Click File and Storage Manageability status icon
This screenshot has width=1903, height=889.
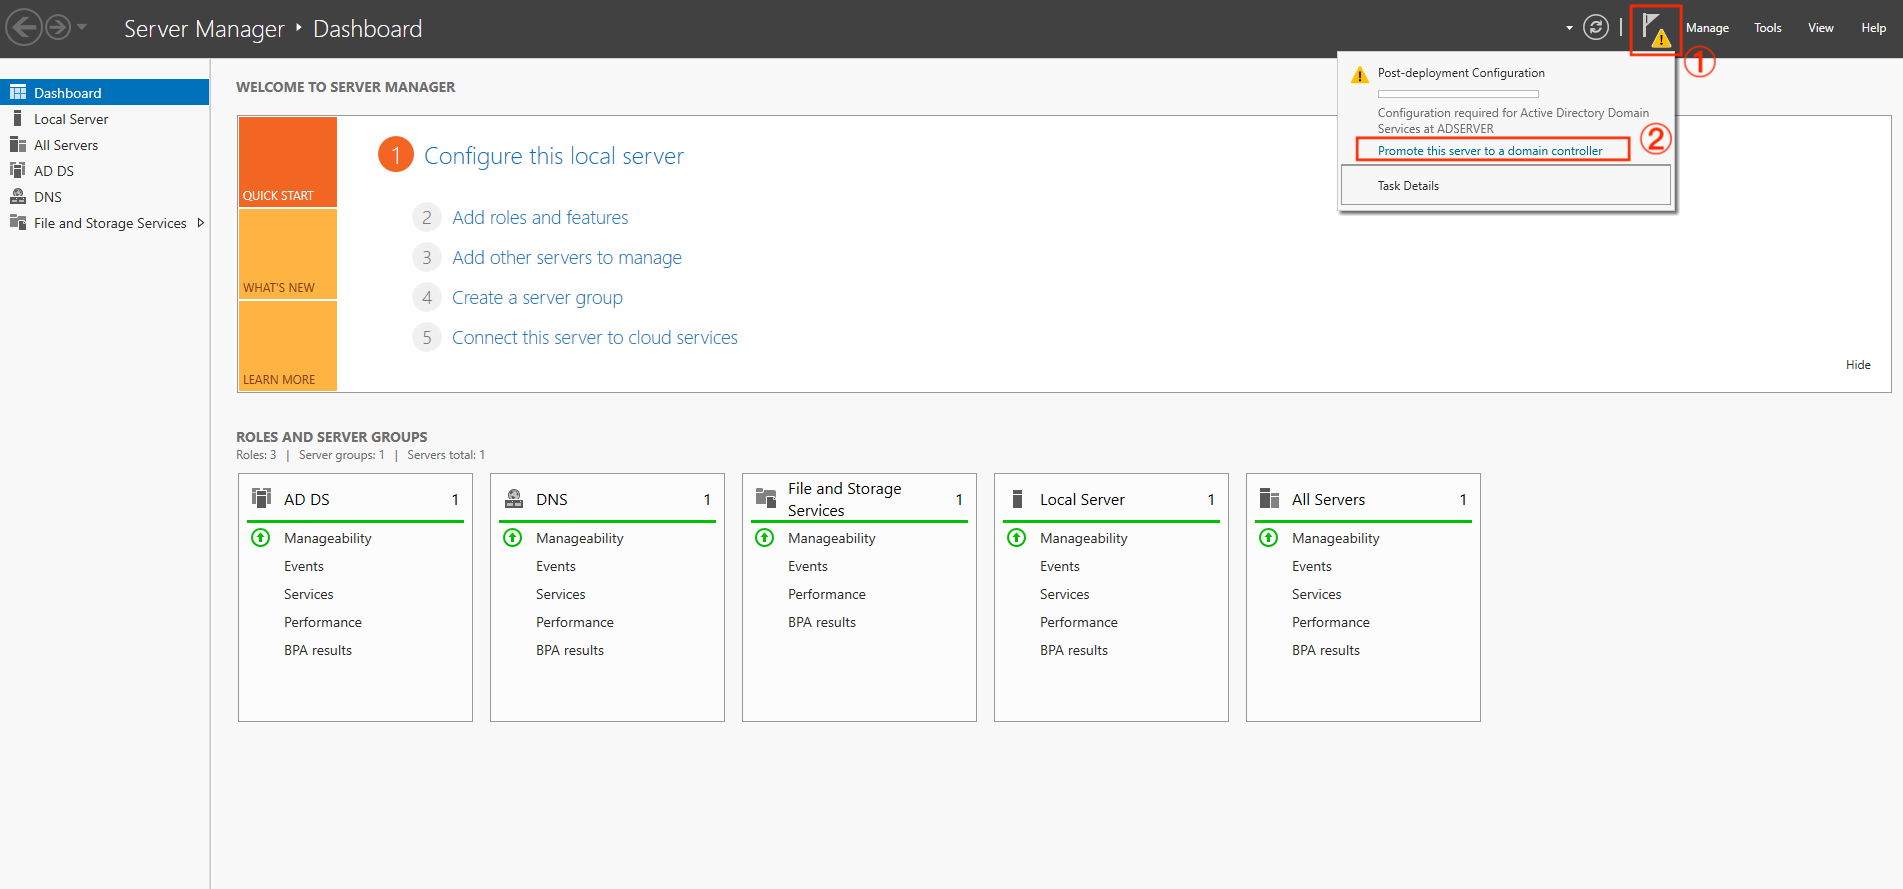click(x=764, y=537)
